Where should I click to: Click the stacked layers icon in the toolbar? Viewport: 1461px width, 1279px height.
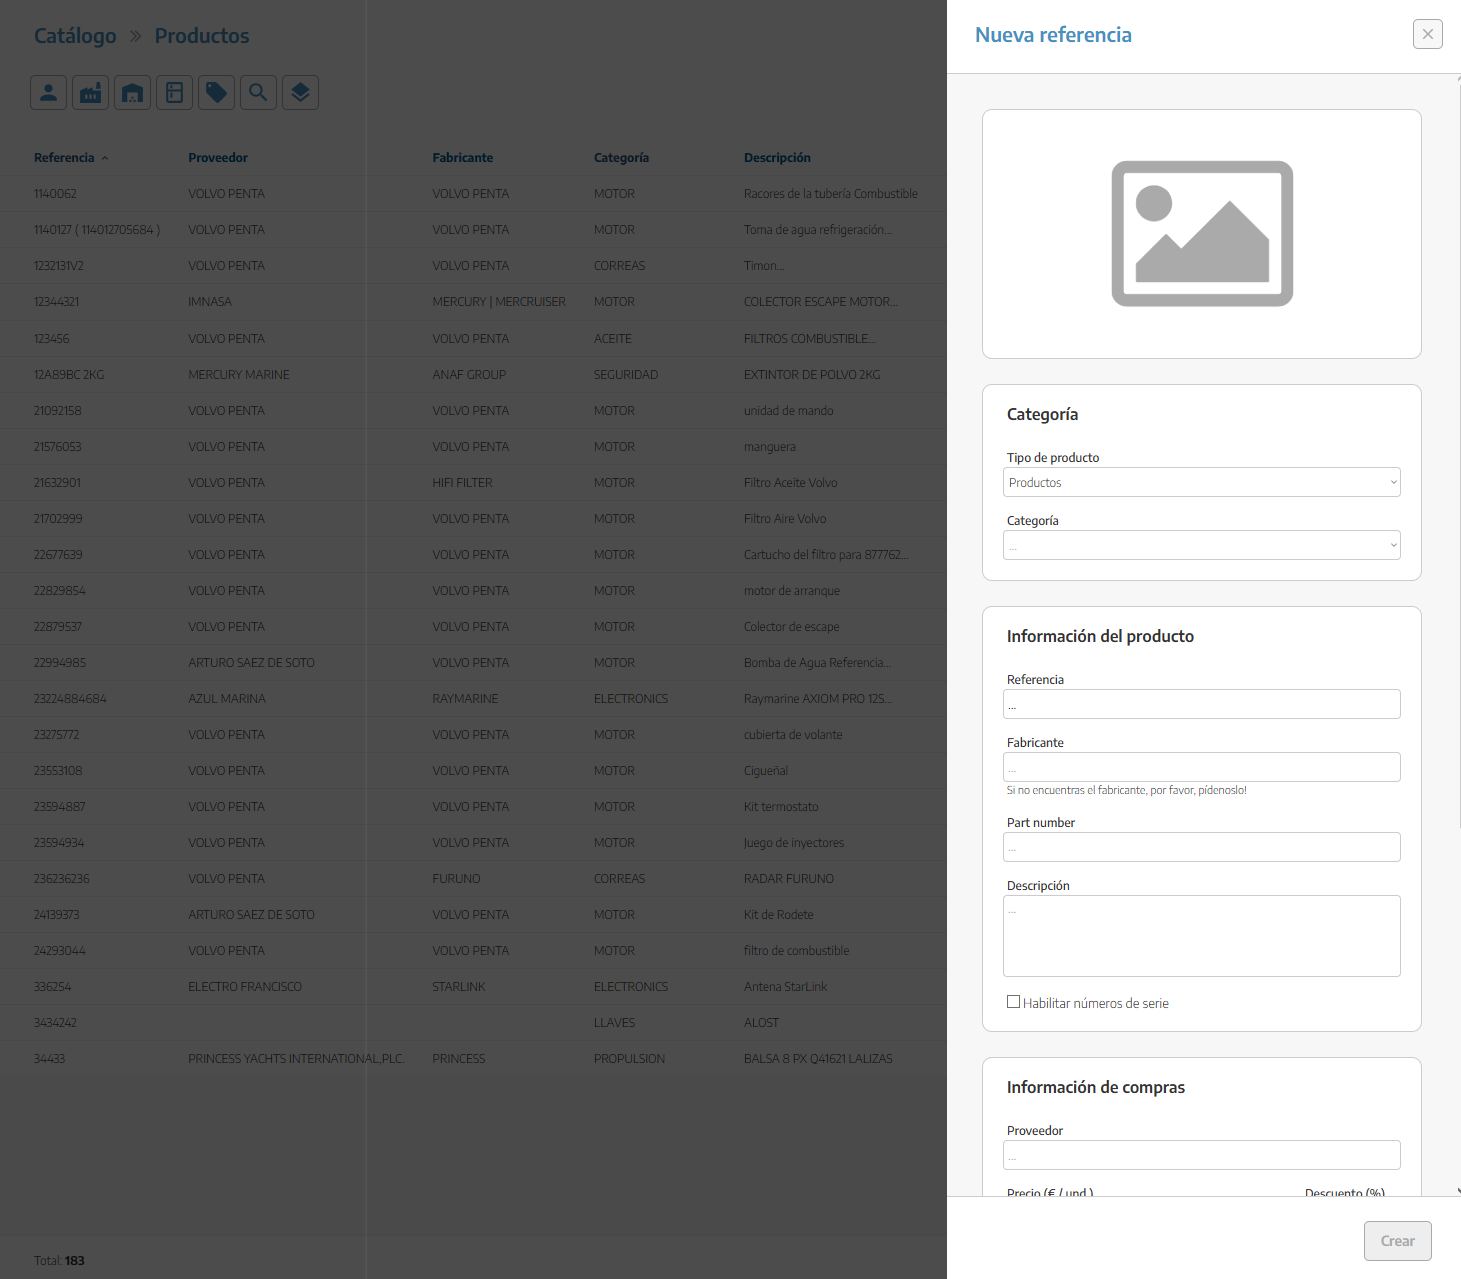coord(300,93)
